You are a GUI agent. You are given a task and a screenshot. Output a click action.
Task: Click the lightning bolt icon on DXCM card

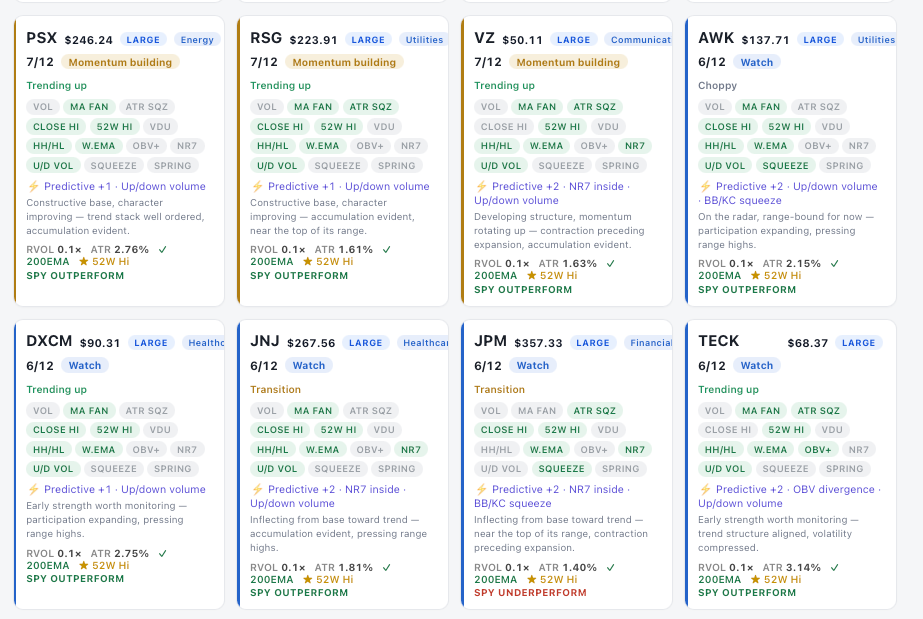coord(34,490)
